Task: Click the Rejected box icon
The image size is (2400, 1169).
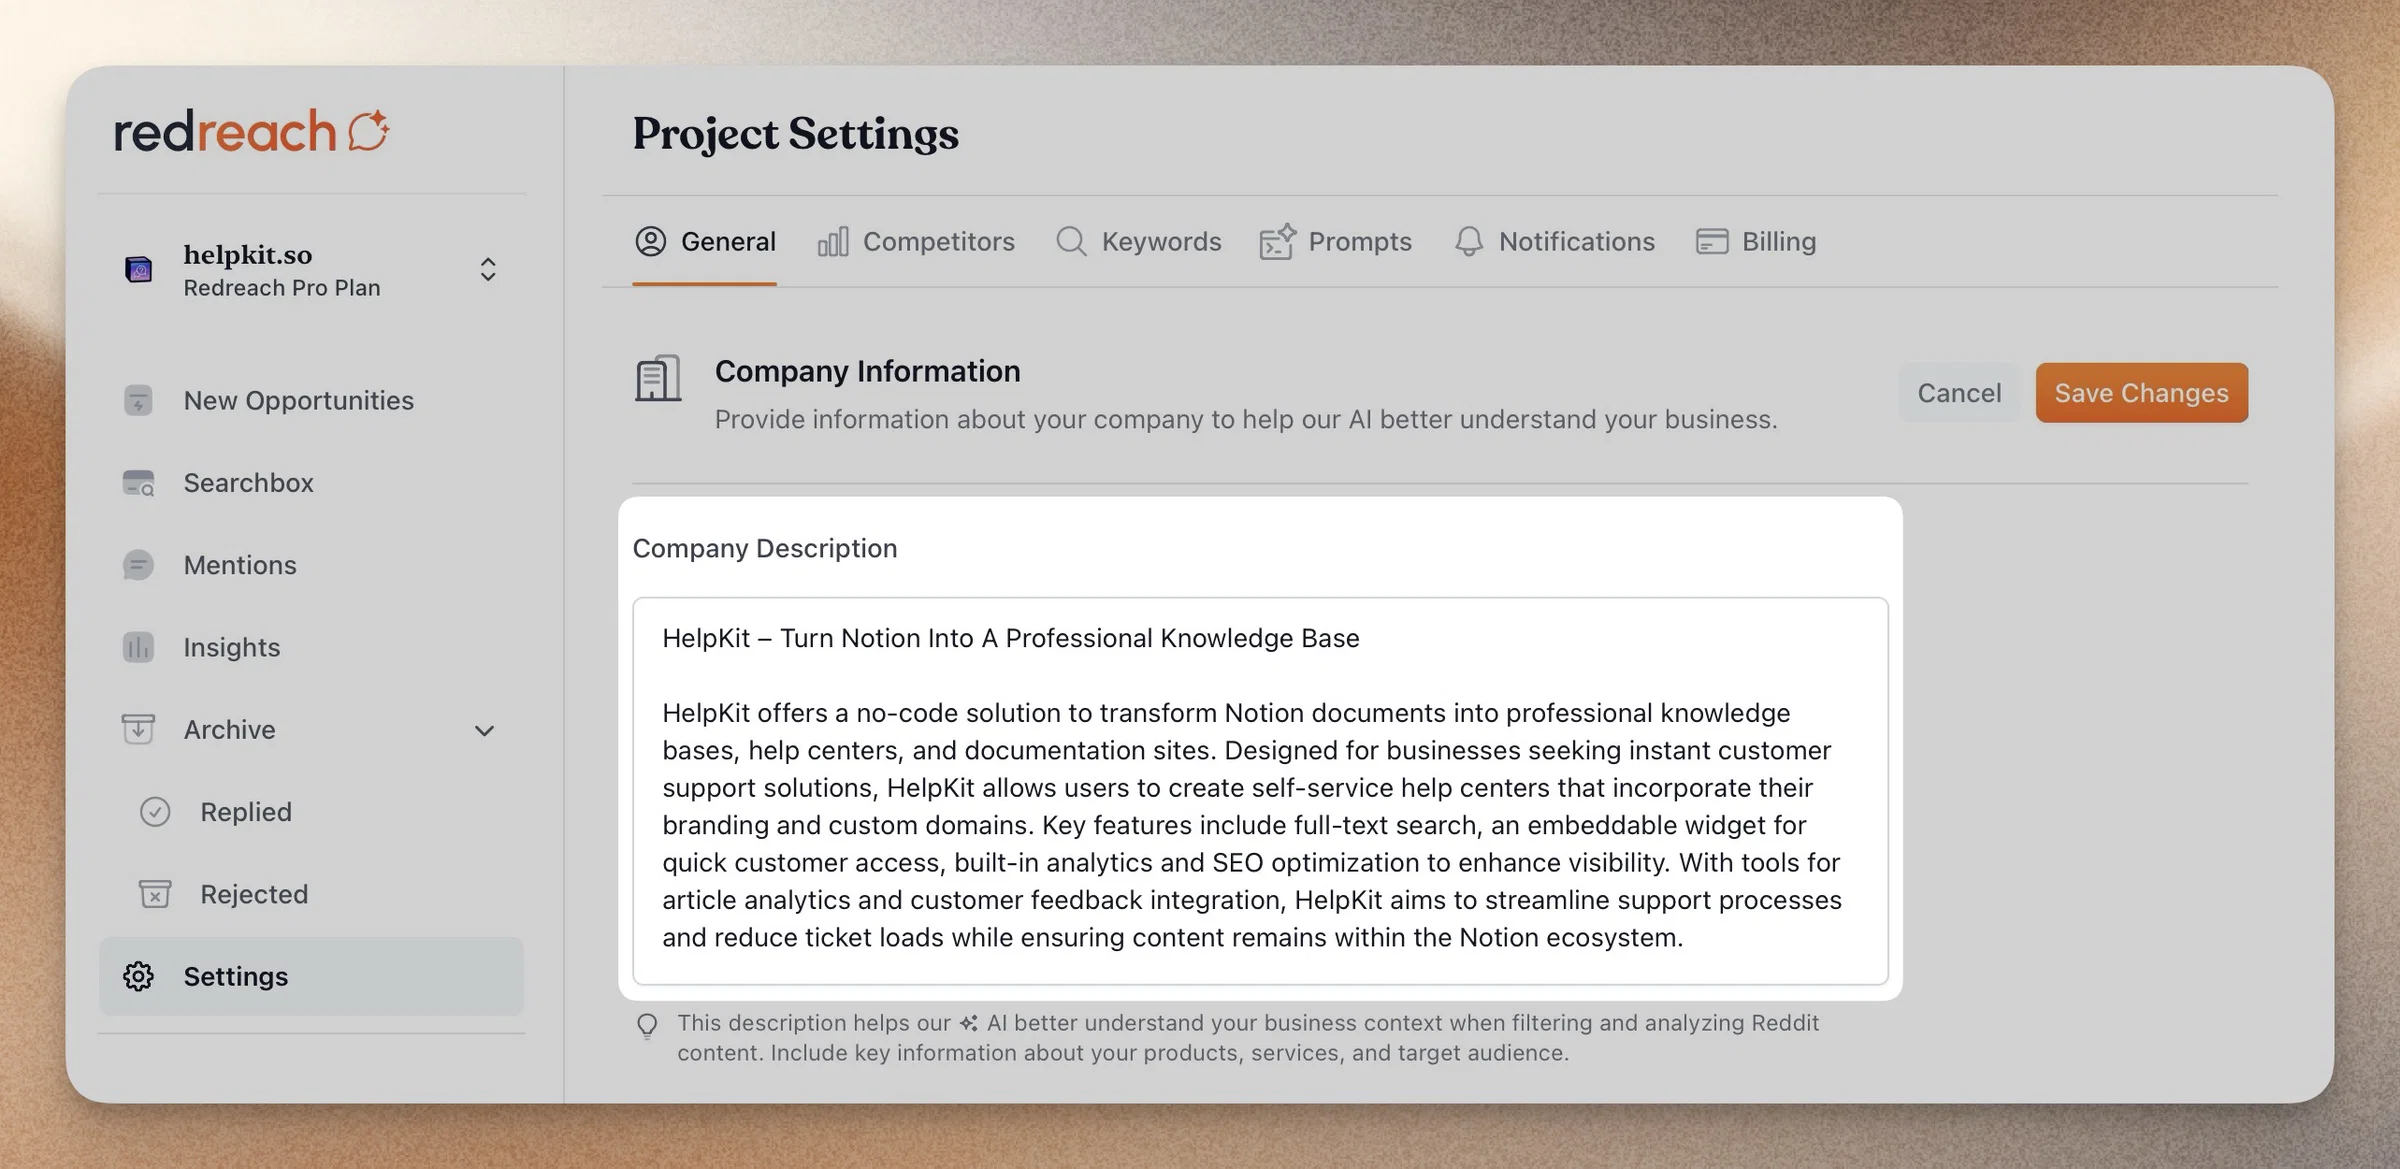Action: [x=155, y=894]
